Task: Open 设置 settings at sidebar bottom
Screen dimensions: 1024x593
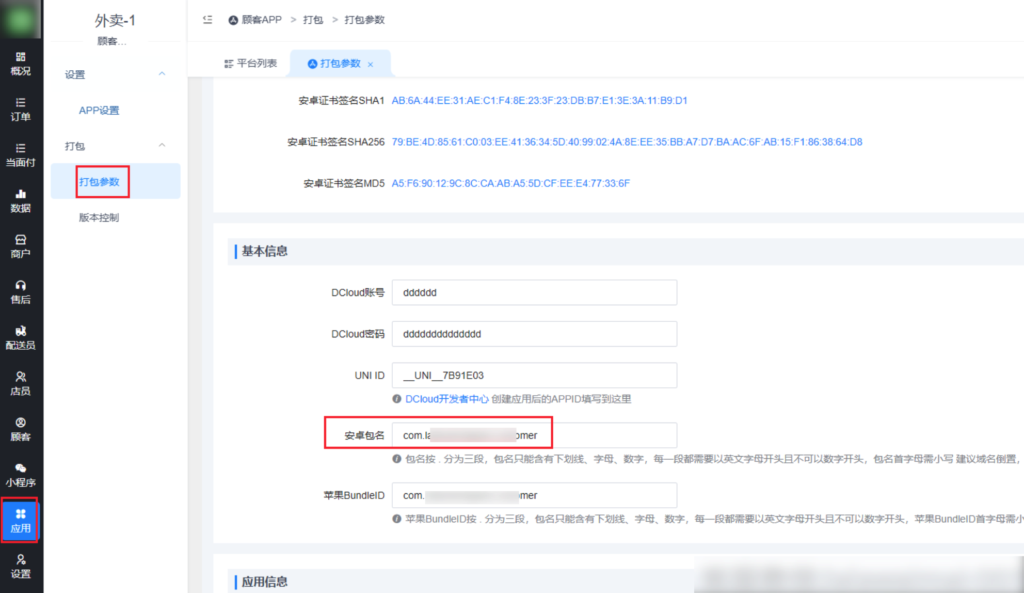Action: (x=20, y=566)
